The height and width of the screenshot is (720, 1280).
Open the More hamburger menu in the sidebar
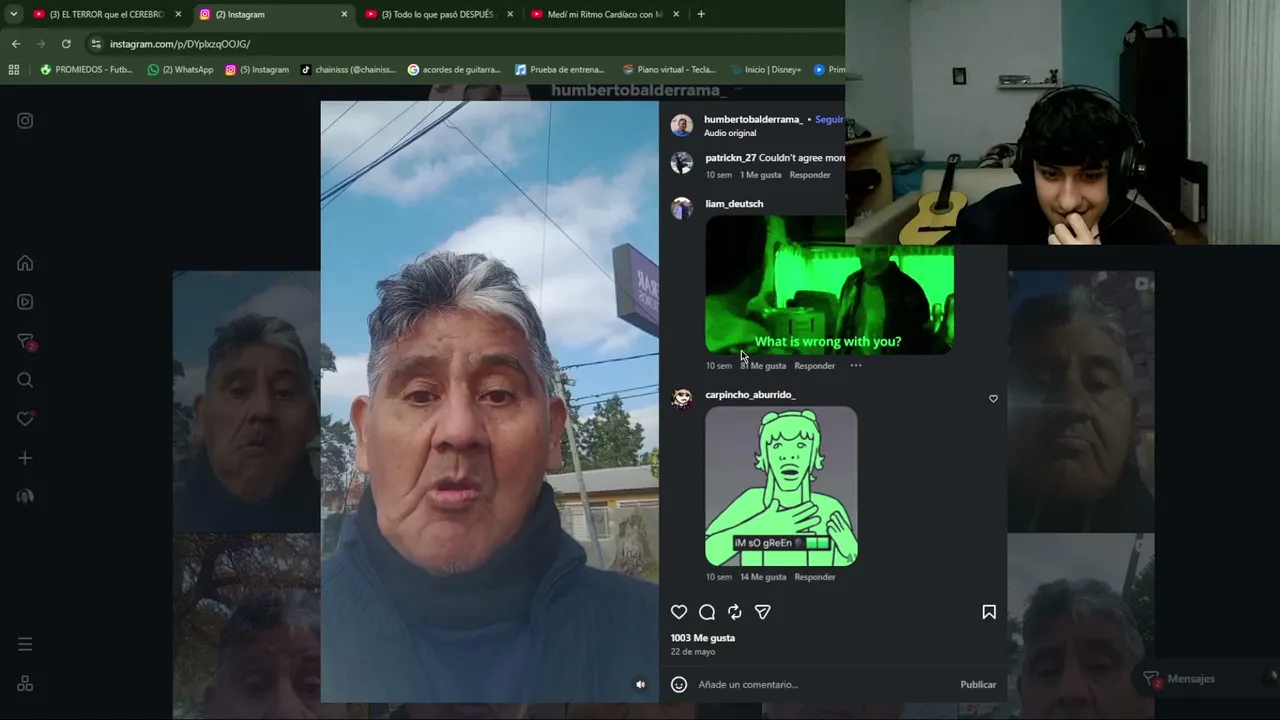(25, 644)
